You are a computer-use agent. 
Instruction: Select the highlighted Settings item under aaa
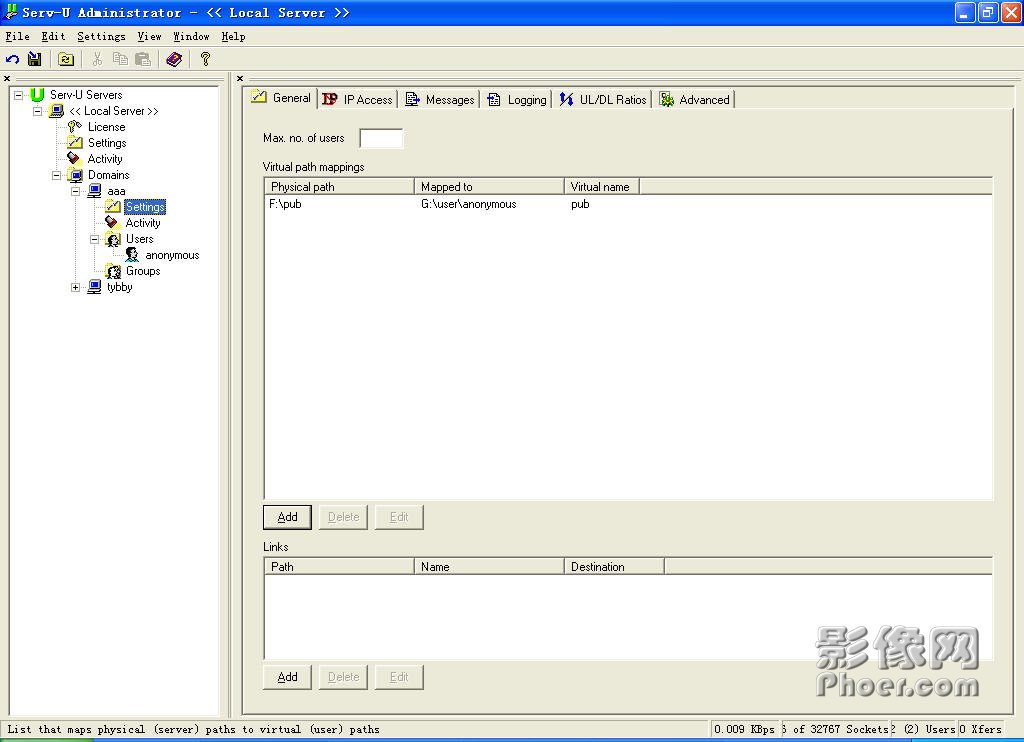point(145,207)
